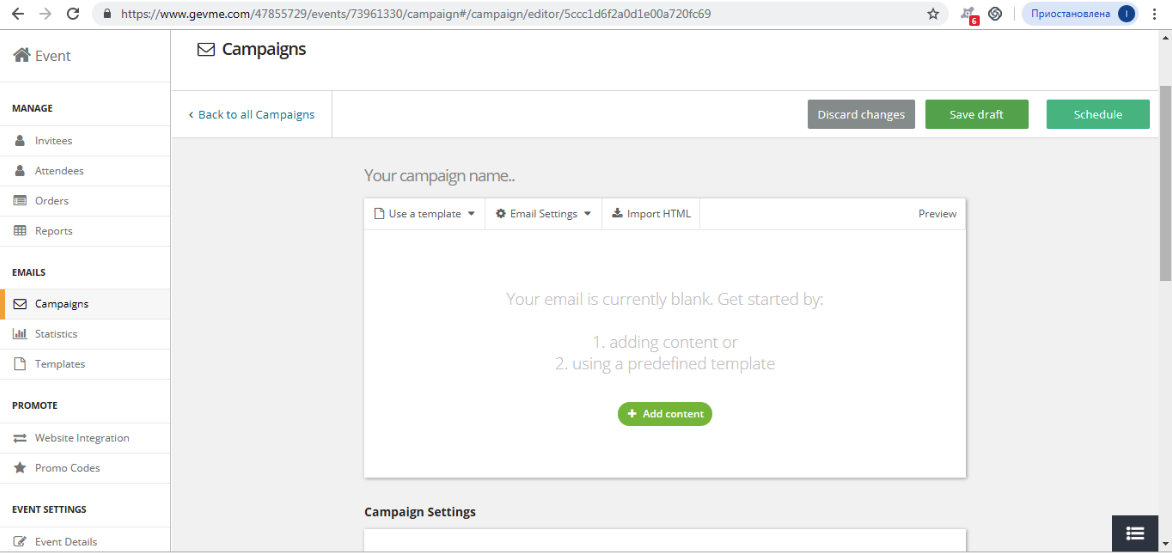Click the Event home icon

(x=21, y=56)
